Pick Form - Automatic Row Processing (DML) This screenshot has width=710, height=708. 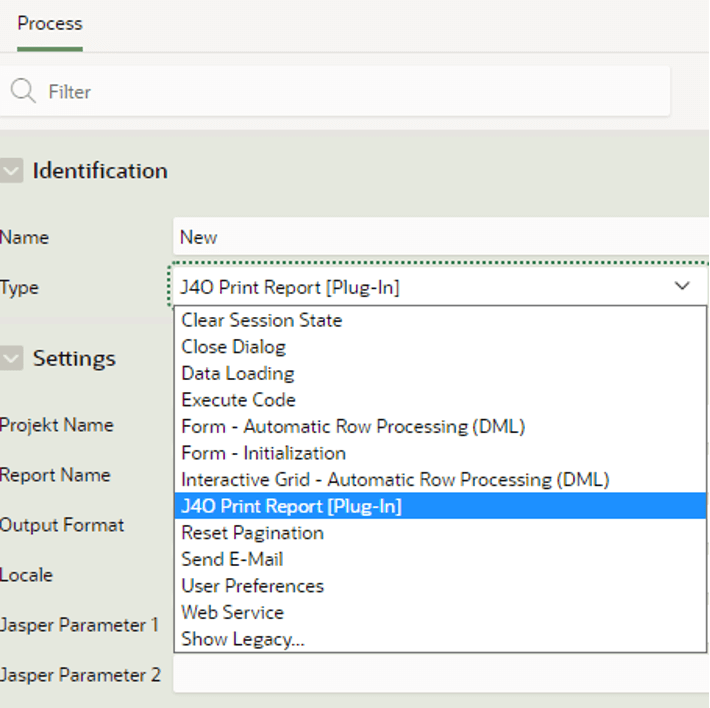pyautogui.click(x=440, y=426)
